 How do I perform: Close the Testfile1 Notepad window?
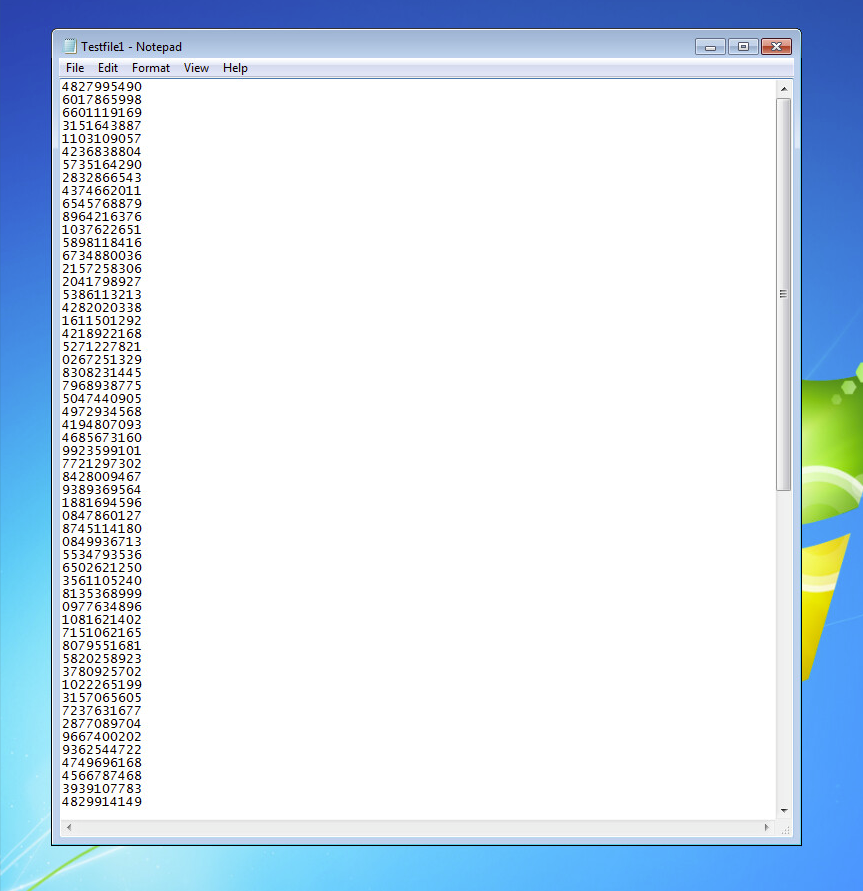pyautogui.click(x=776, y=46)
